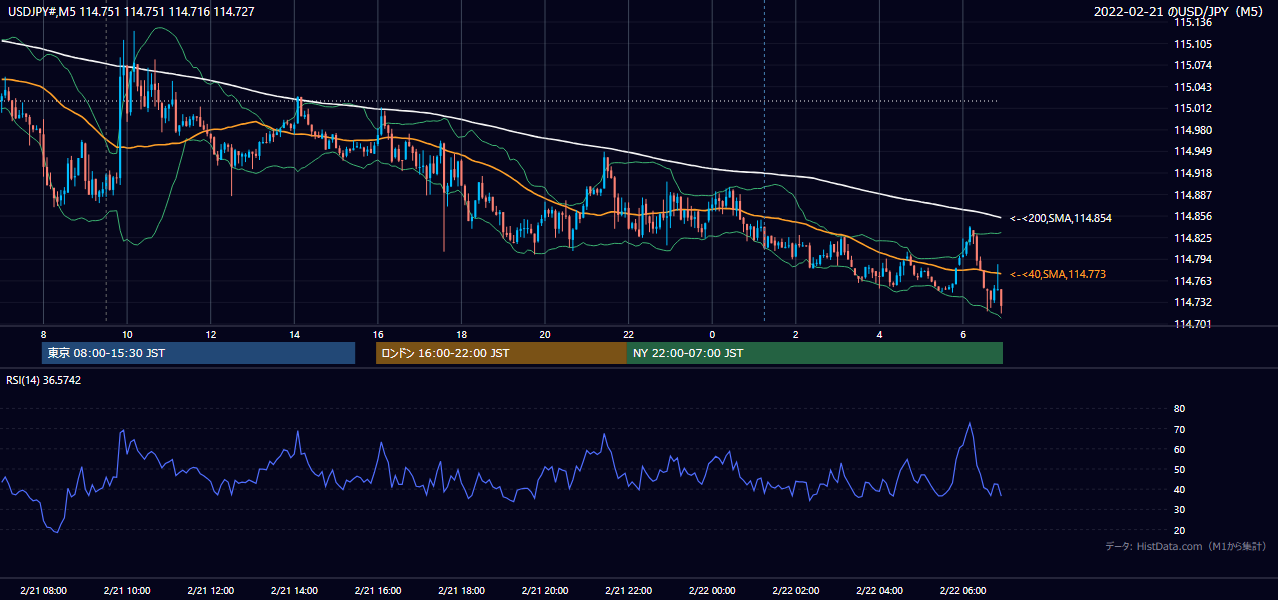Click the '2/22 04:00' bottom time label
This screenshot has height=600, width=1278.
click(879, 591)
